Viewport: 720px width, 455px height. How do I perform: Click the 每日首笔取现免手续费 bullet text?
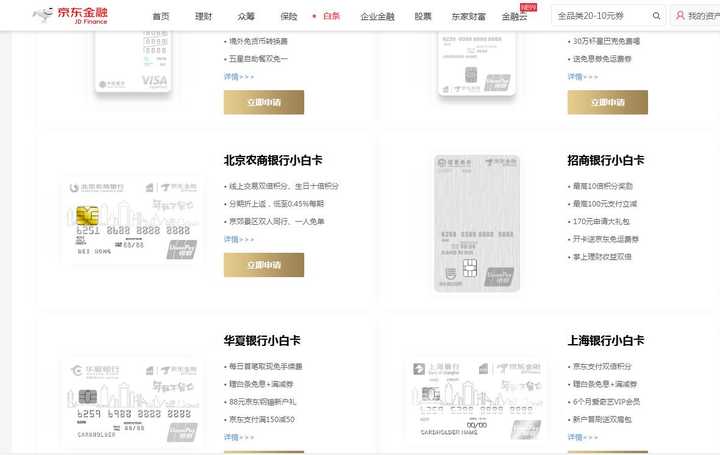[x=265, y=366]
